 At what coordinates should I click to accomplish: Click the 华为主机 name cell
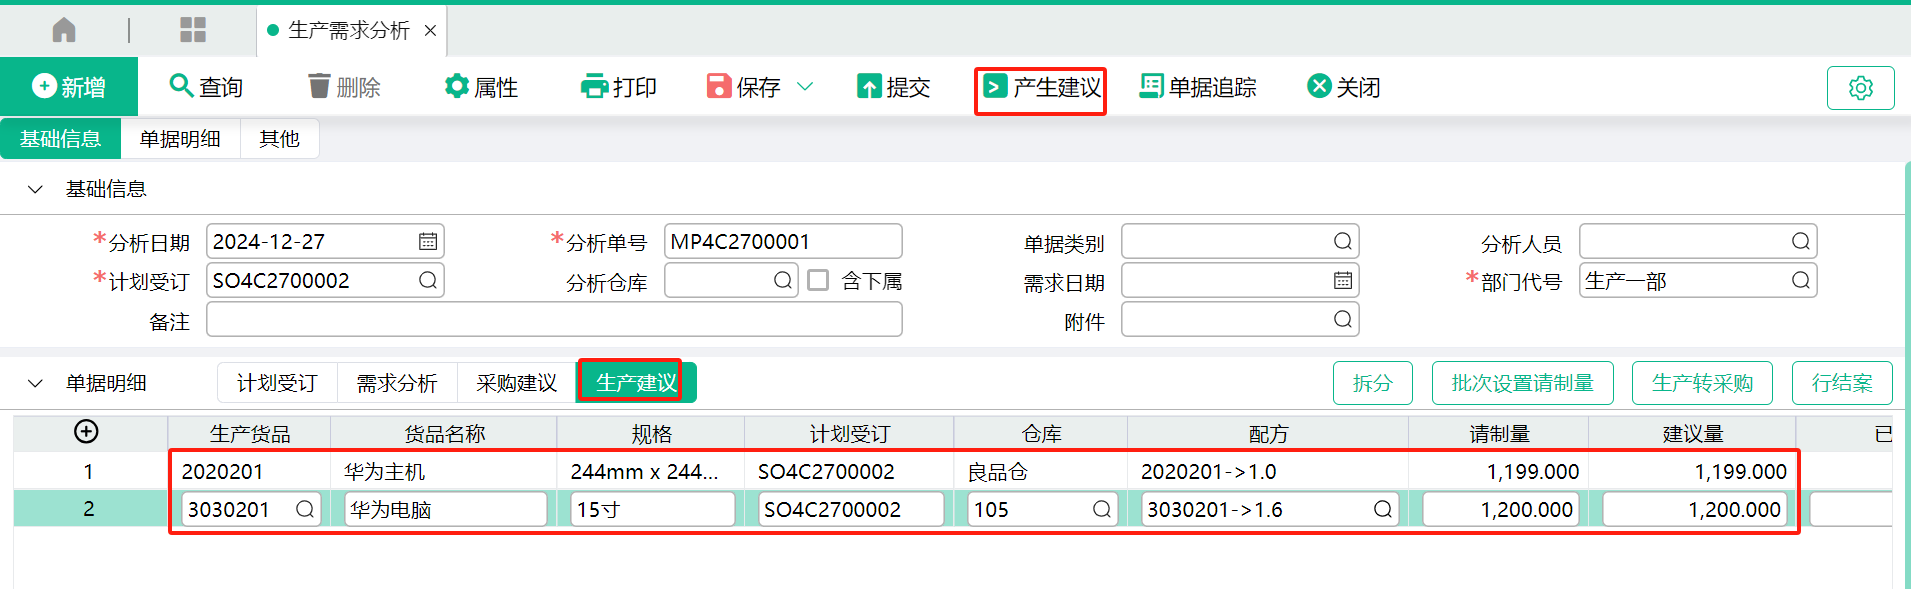coord(444,471)
